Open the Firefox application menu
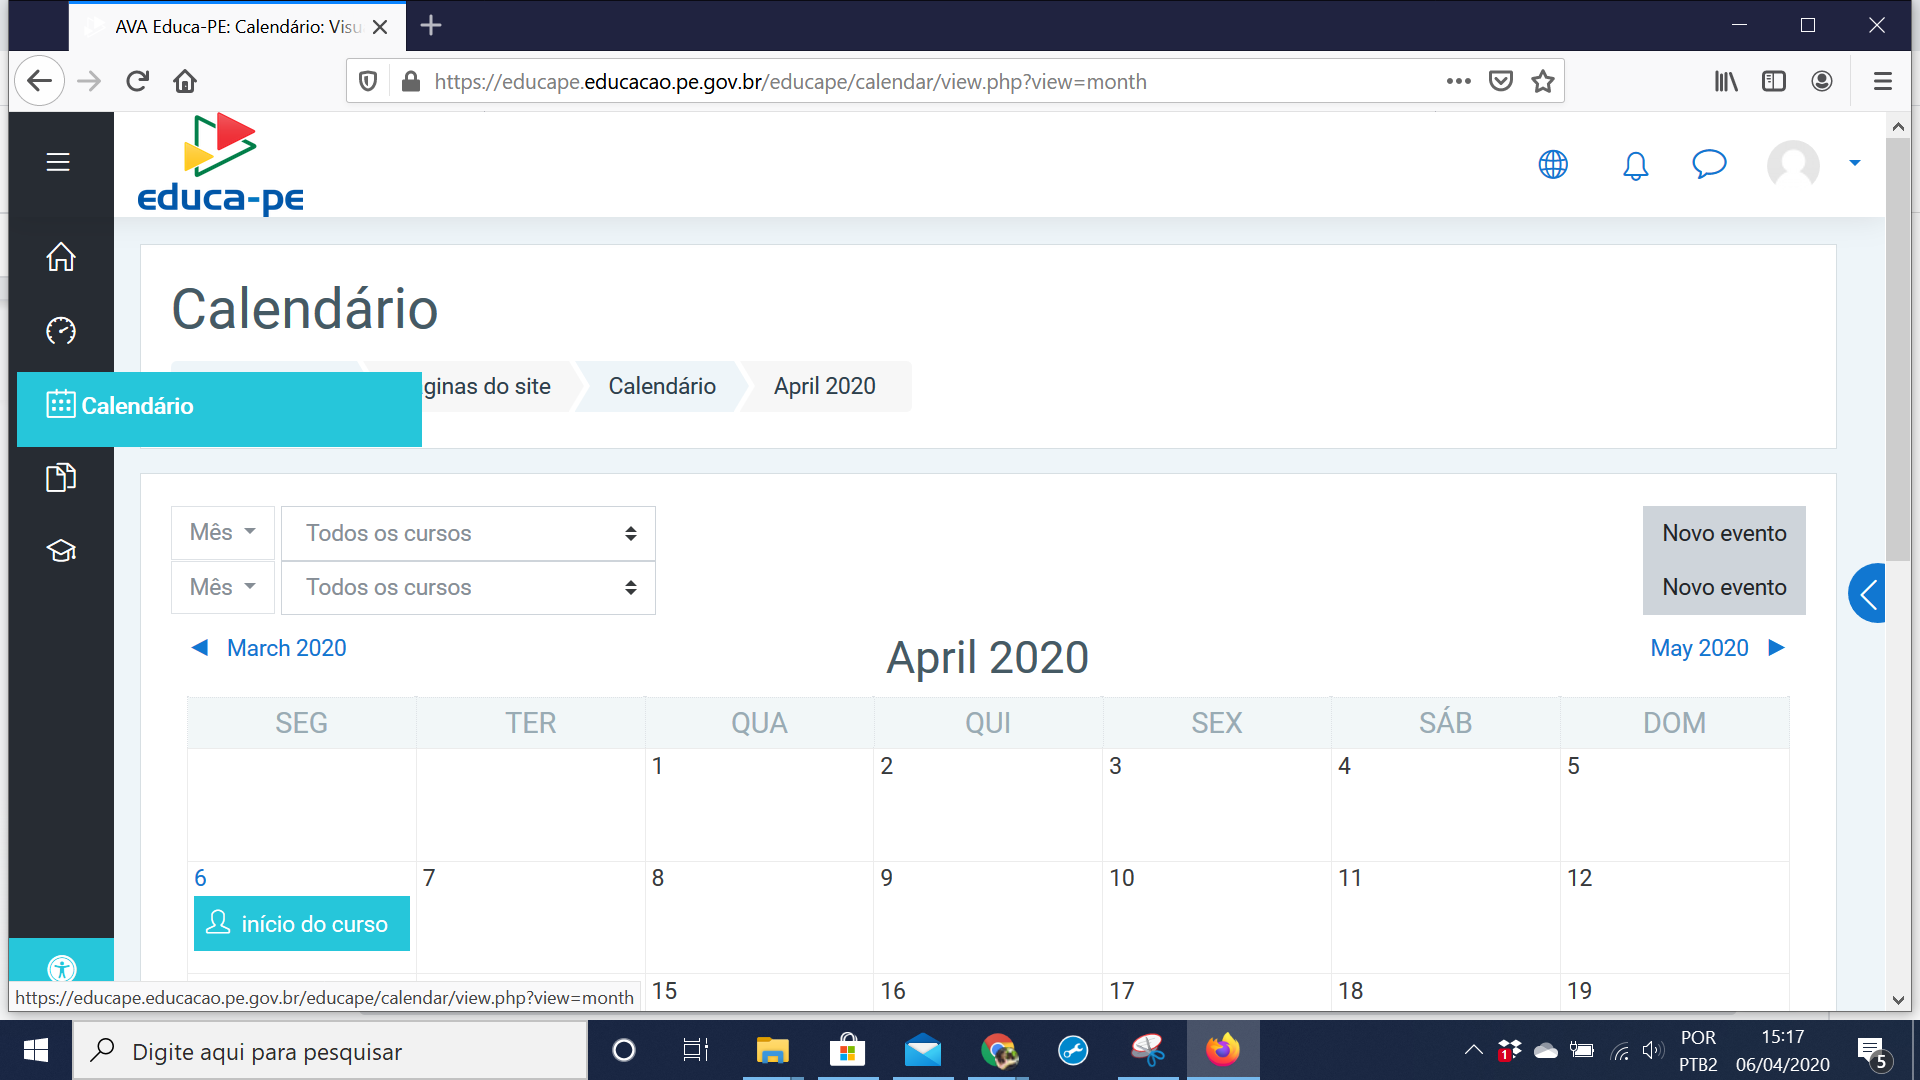Screen dimensions: 1920x1080 click(1882, 81)
